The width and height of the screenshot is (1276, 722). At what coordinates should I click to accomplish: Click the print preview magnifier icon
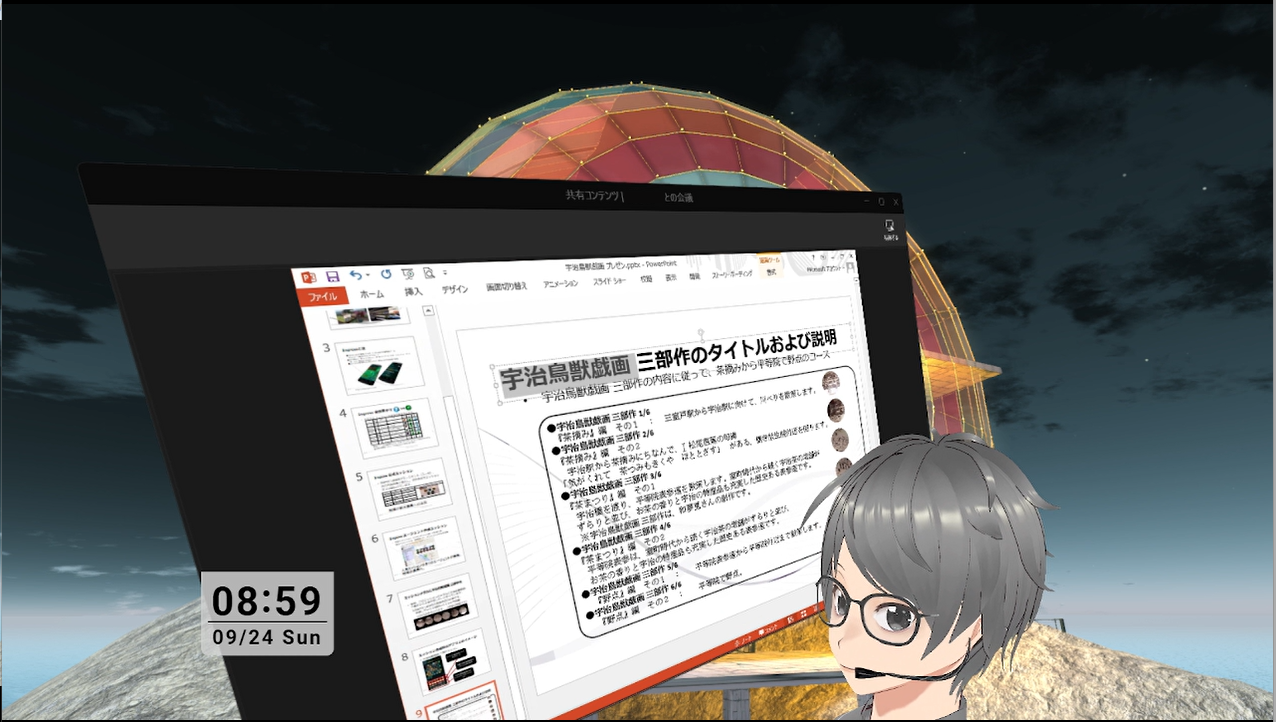[429, 272]
